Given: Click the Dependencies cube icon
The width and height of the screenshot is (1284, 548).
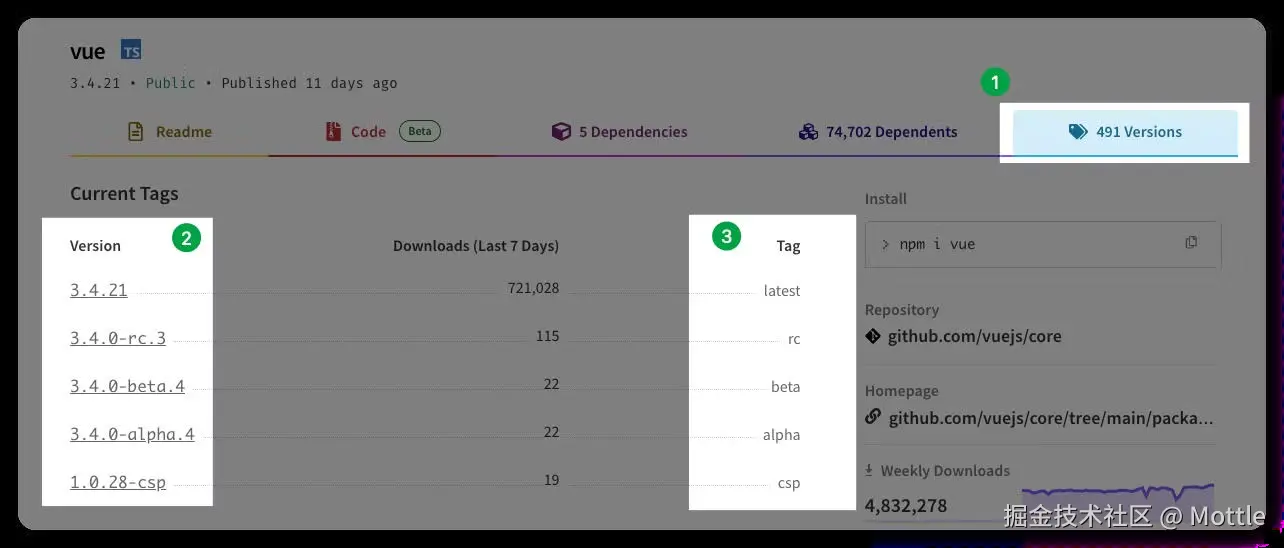Looking at the screenshot, I should coord(561,132).
